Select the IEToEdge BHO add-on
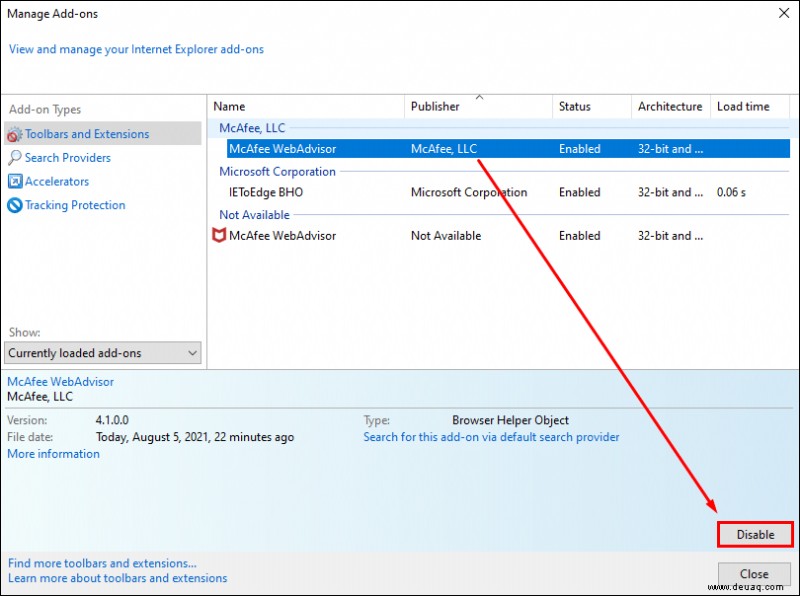Image resolution: width=800 pixels, height=596 pixels. (x=266, y=192)
